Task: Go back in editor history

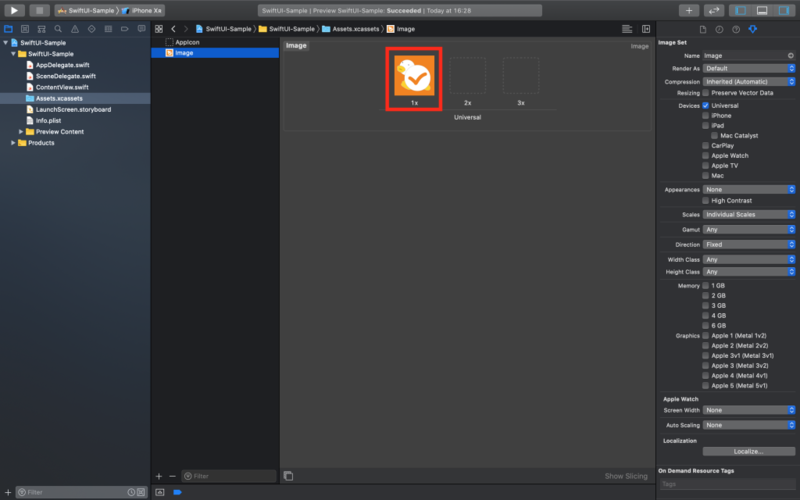Action: [173, 29]
